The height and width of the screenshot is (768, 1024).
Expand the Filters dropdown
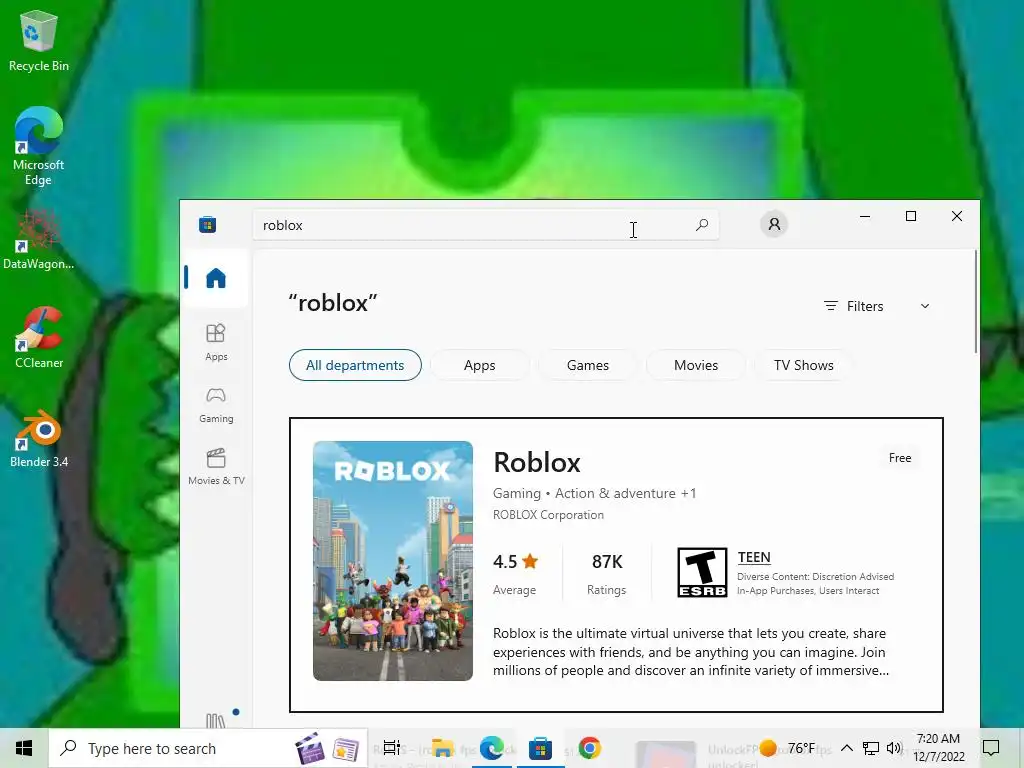tap(876, 306)
